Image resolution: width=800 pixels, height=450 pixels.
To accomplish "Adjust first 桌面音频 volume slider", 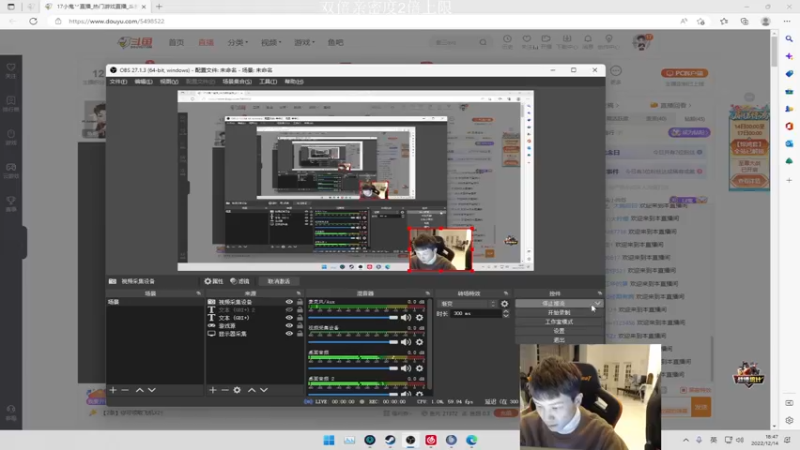I will 353,368.
